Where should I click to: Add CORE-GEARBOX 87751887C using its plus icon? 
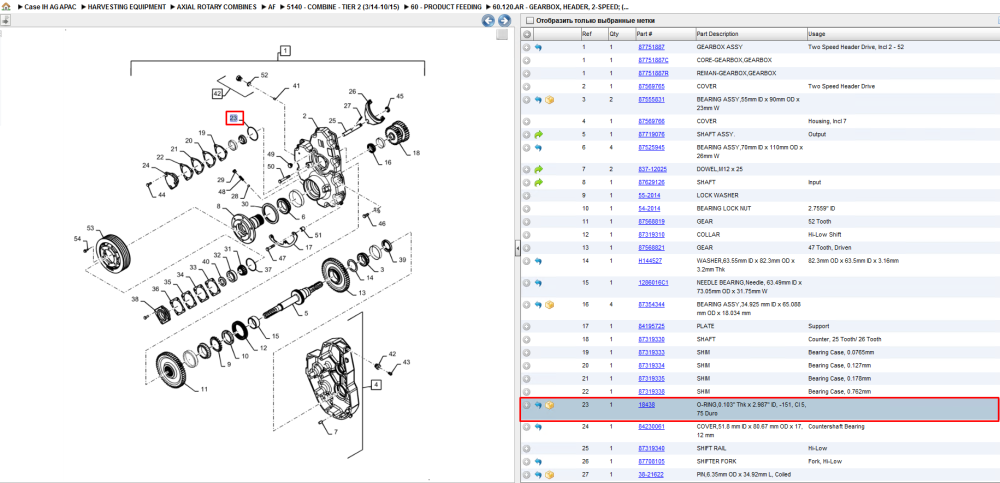[527, 60]
